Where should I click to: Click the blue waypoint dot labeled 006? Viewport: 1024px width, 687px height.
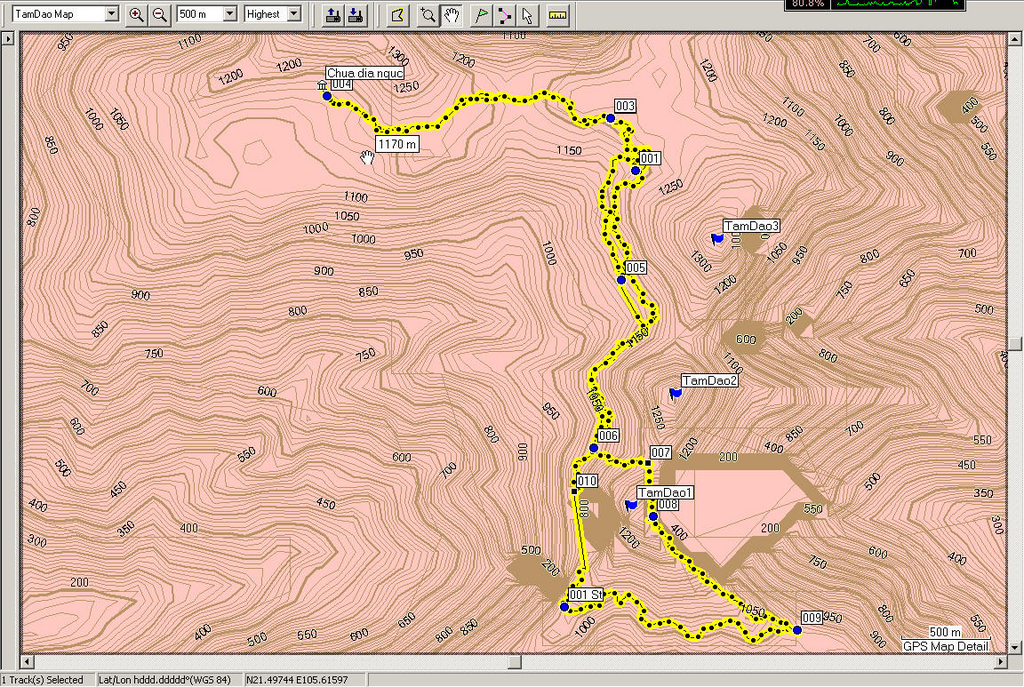coord(594,448)
